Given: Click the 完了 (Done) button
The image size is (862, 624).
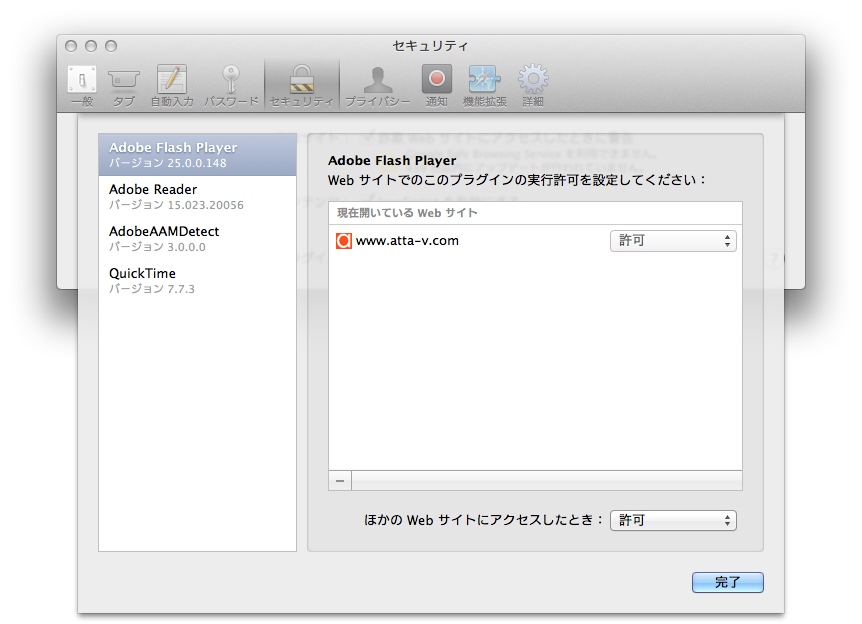Looking at the screenshot, I should tap(727, 582).
